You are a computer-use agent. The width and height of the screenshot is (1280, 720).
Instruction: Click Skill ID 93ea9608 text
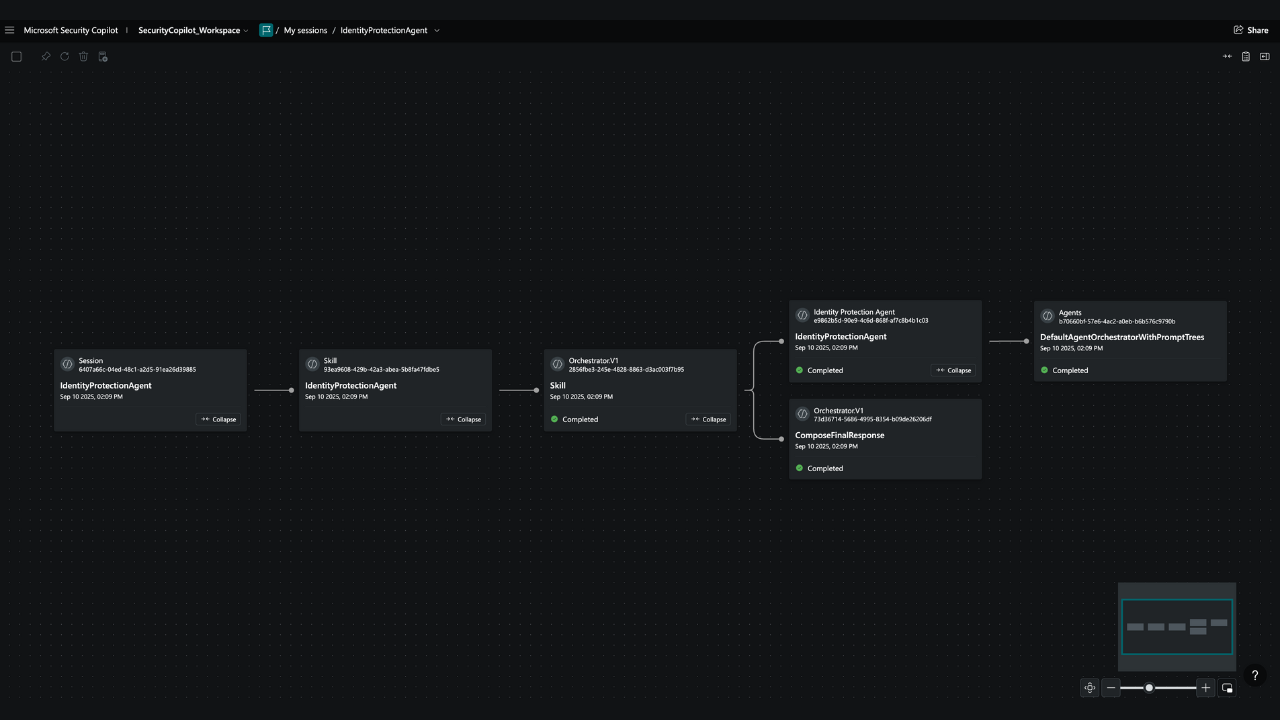381,369
